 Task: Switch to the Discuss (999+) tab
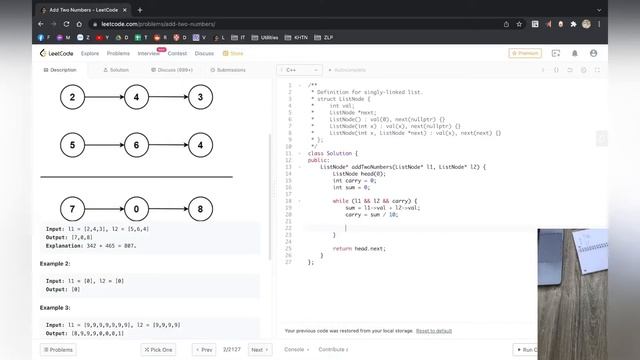coord(172,70)
